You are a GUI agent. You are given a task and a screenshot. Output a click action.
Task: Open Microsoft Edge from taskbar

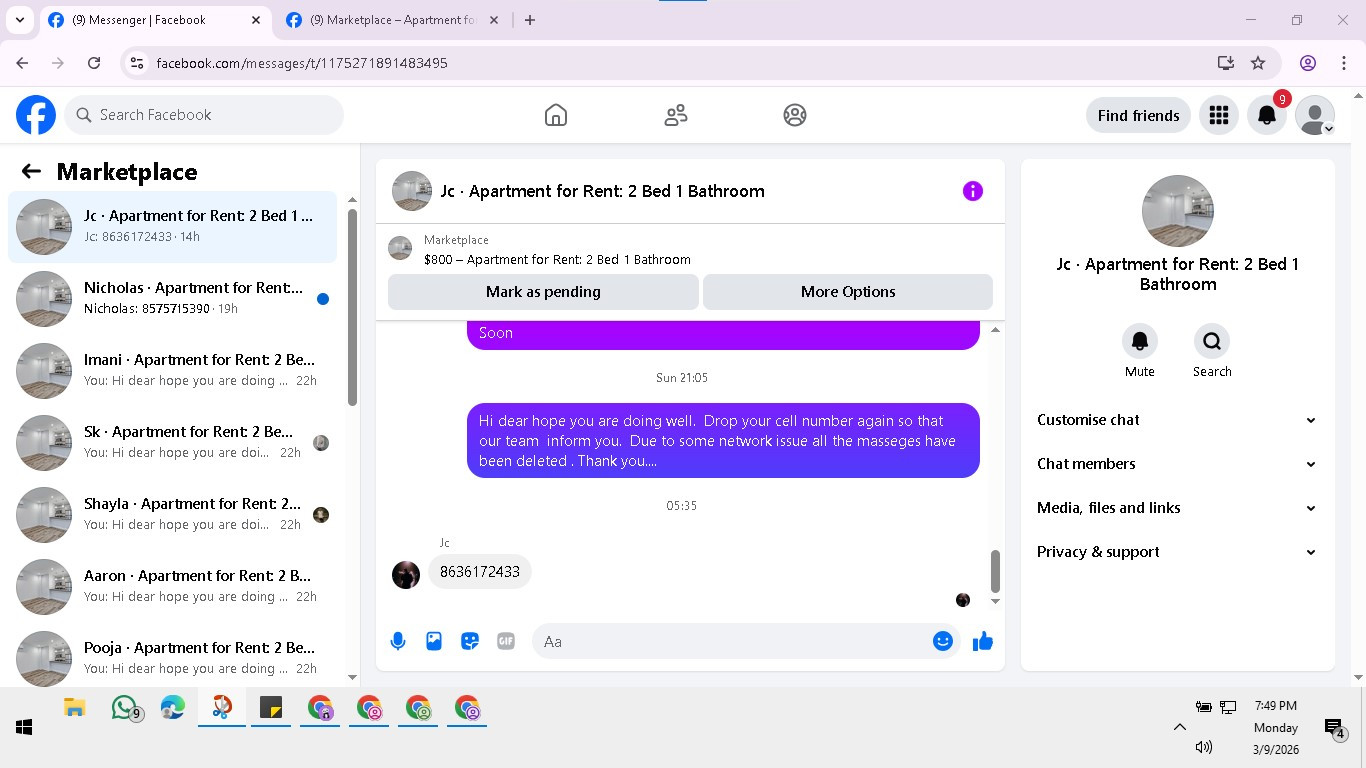tap(173, 708)
